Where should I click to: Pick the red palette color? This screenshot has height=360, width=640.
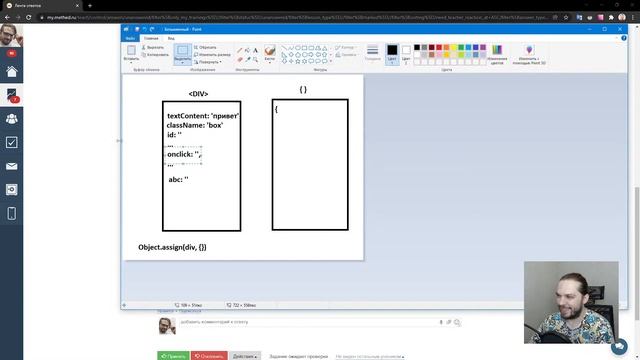[x=439, y=47]
